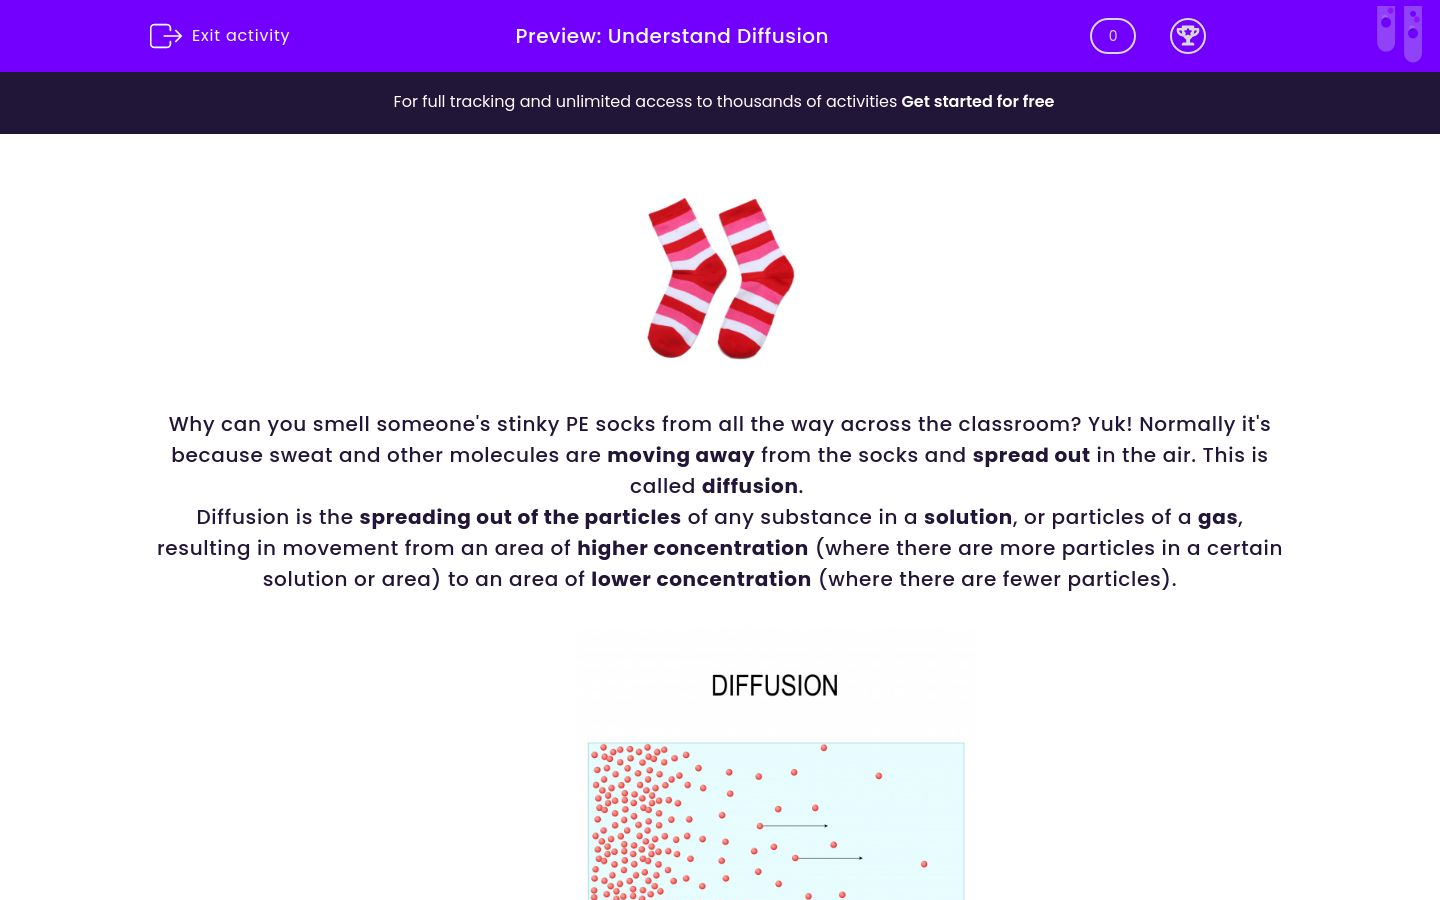Open the Get started for free link

[x=977, y=101]
